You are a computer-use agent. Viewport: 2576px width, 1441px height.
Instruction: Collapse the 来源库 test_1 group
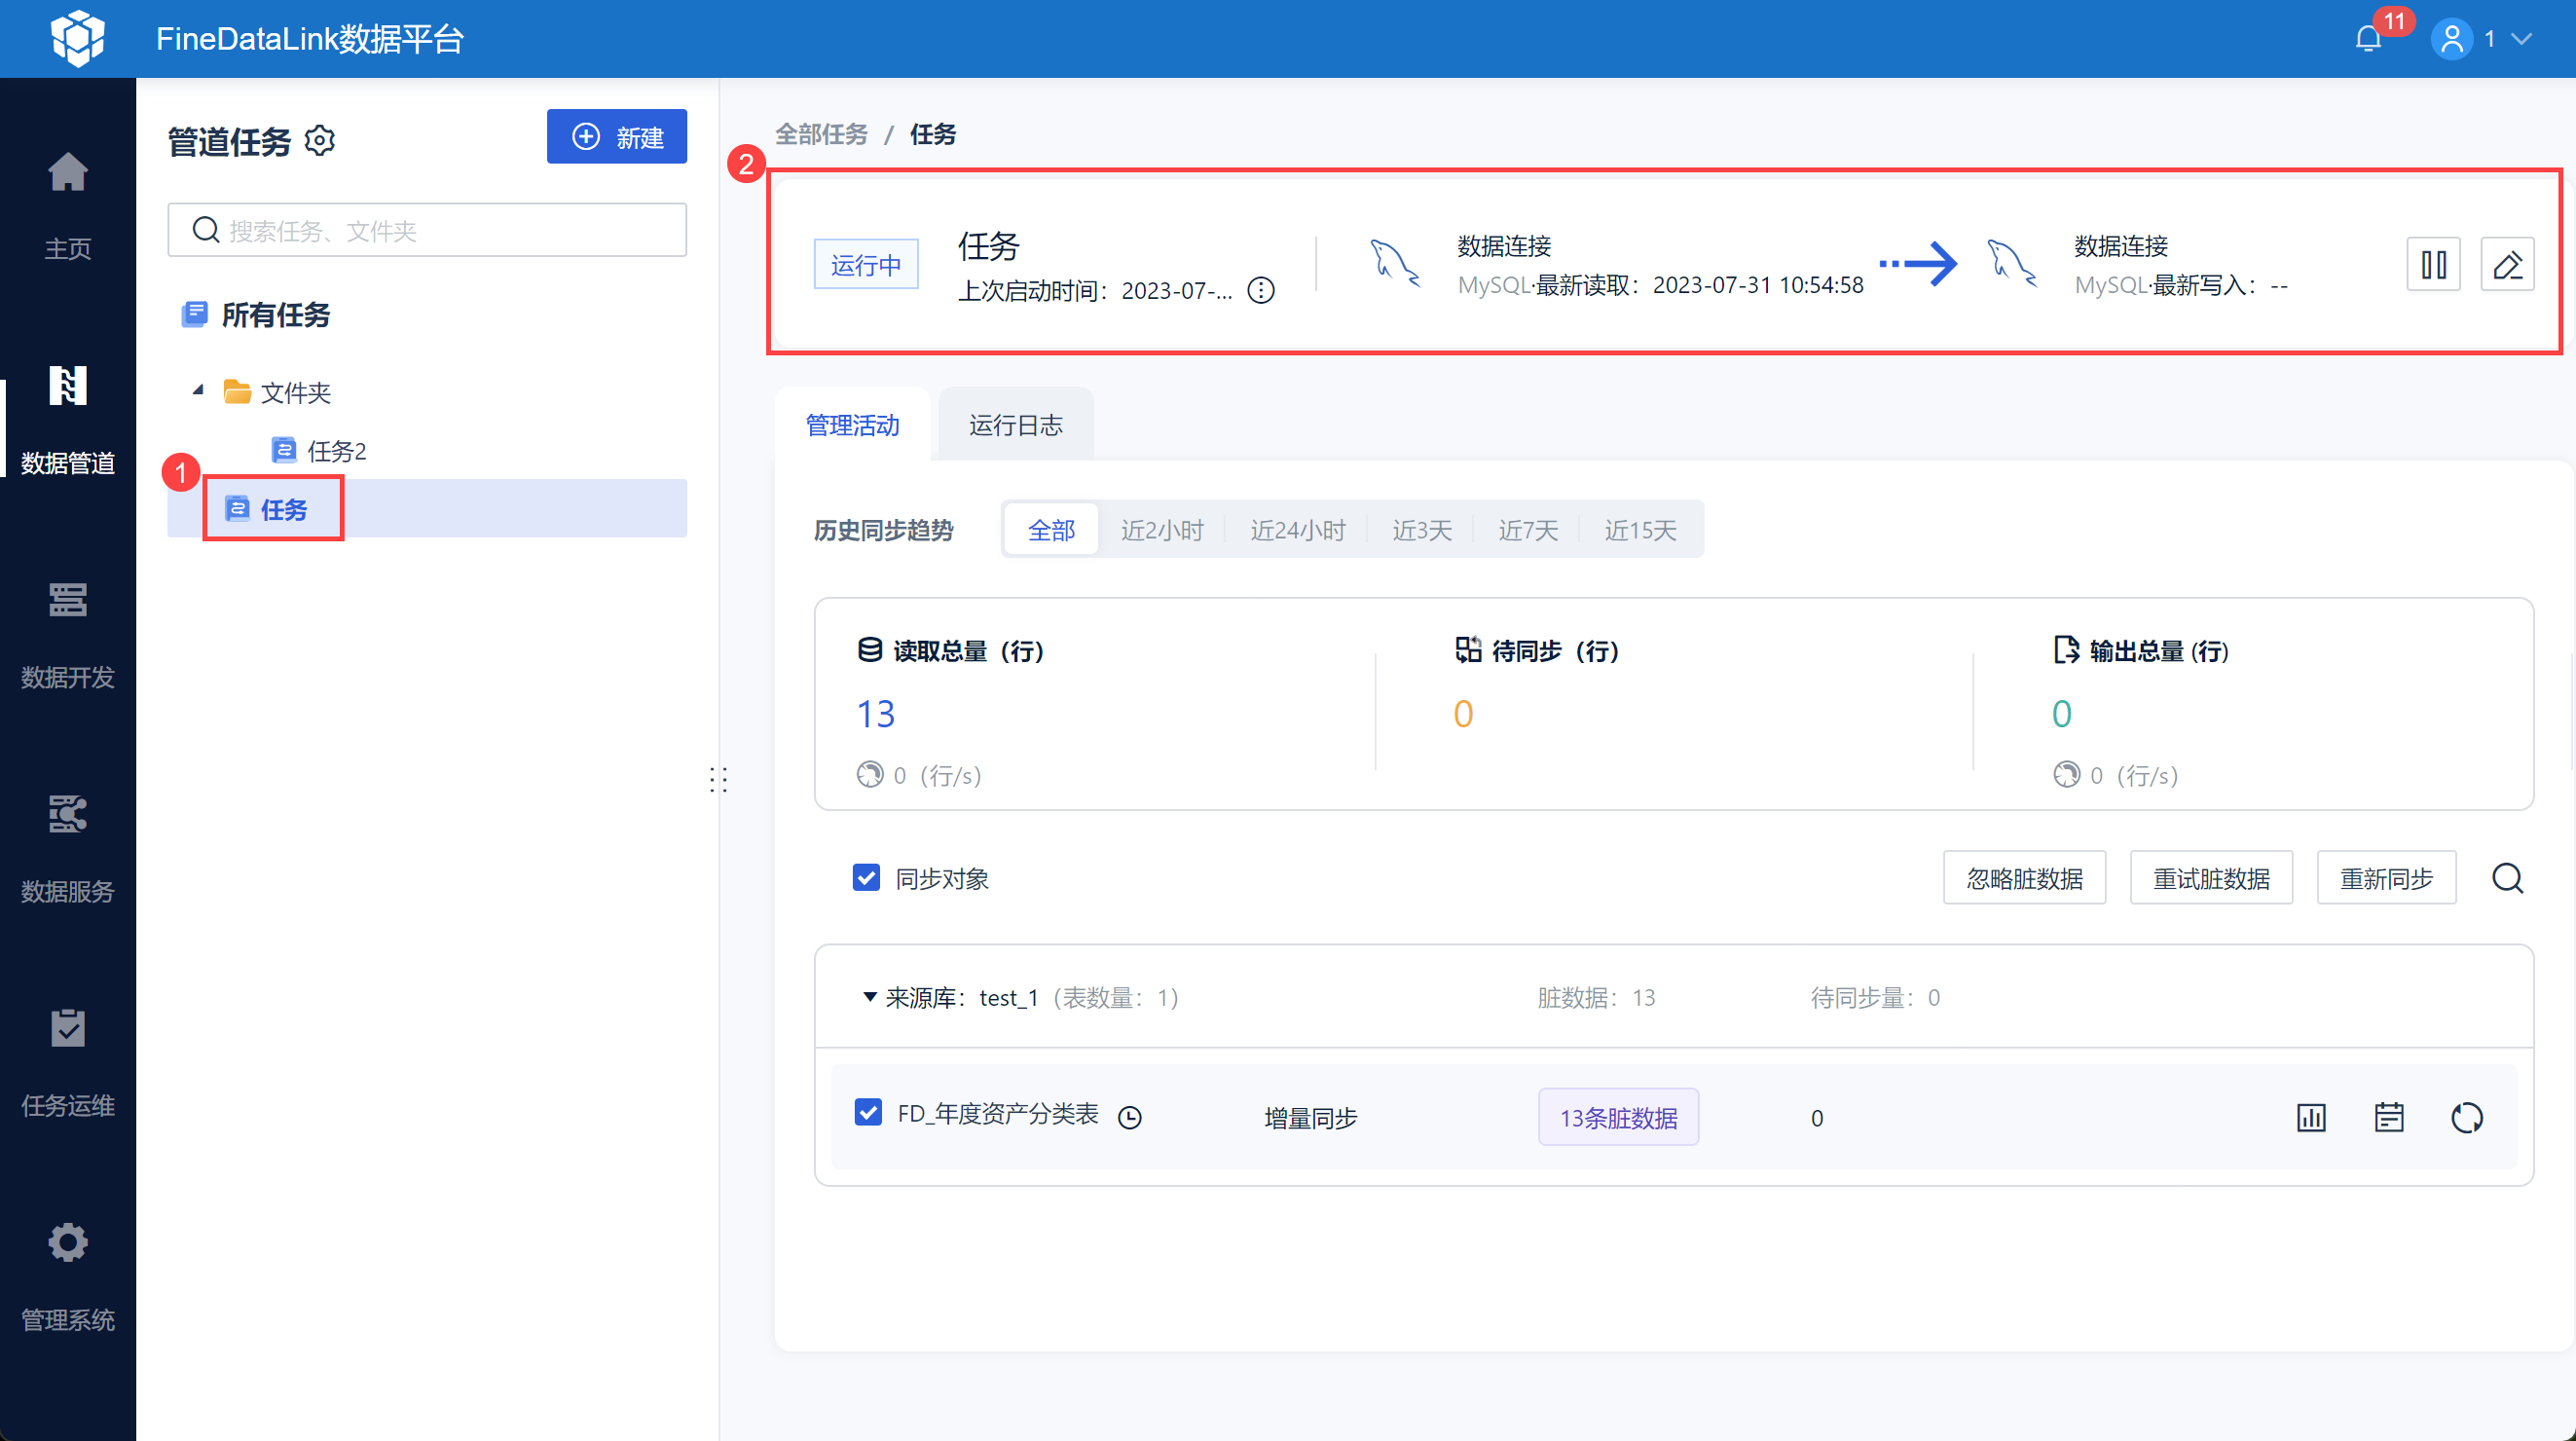(869, 997)
